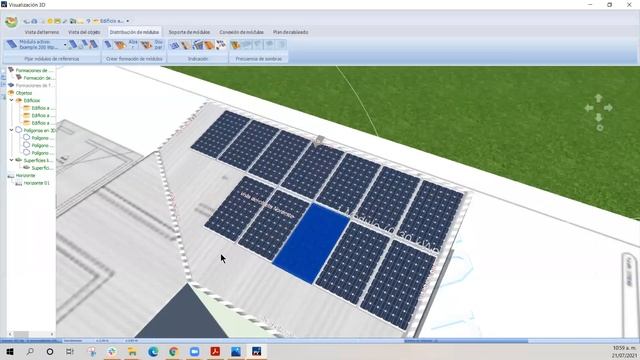Pan view down with navigation arrow
Screen dimensions: 640x360
[599, 118]
